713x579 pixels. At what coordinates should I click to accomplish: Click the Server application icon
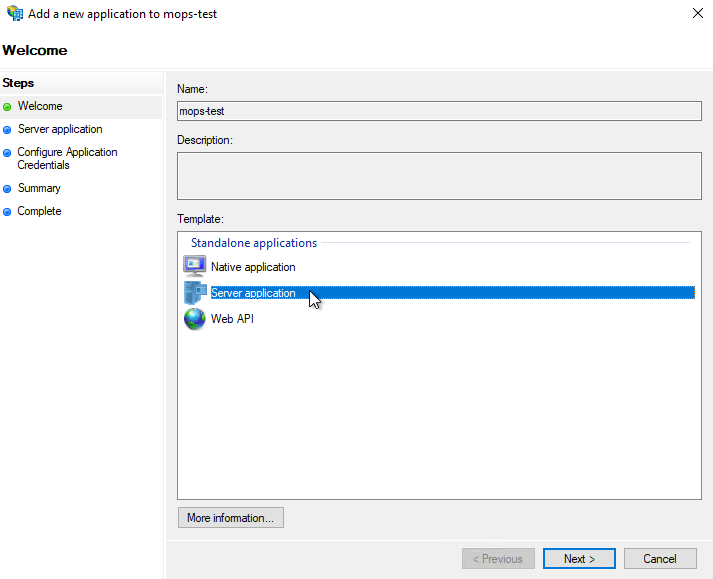pyautogui.click(x=194, y=293)
